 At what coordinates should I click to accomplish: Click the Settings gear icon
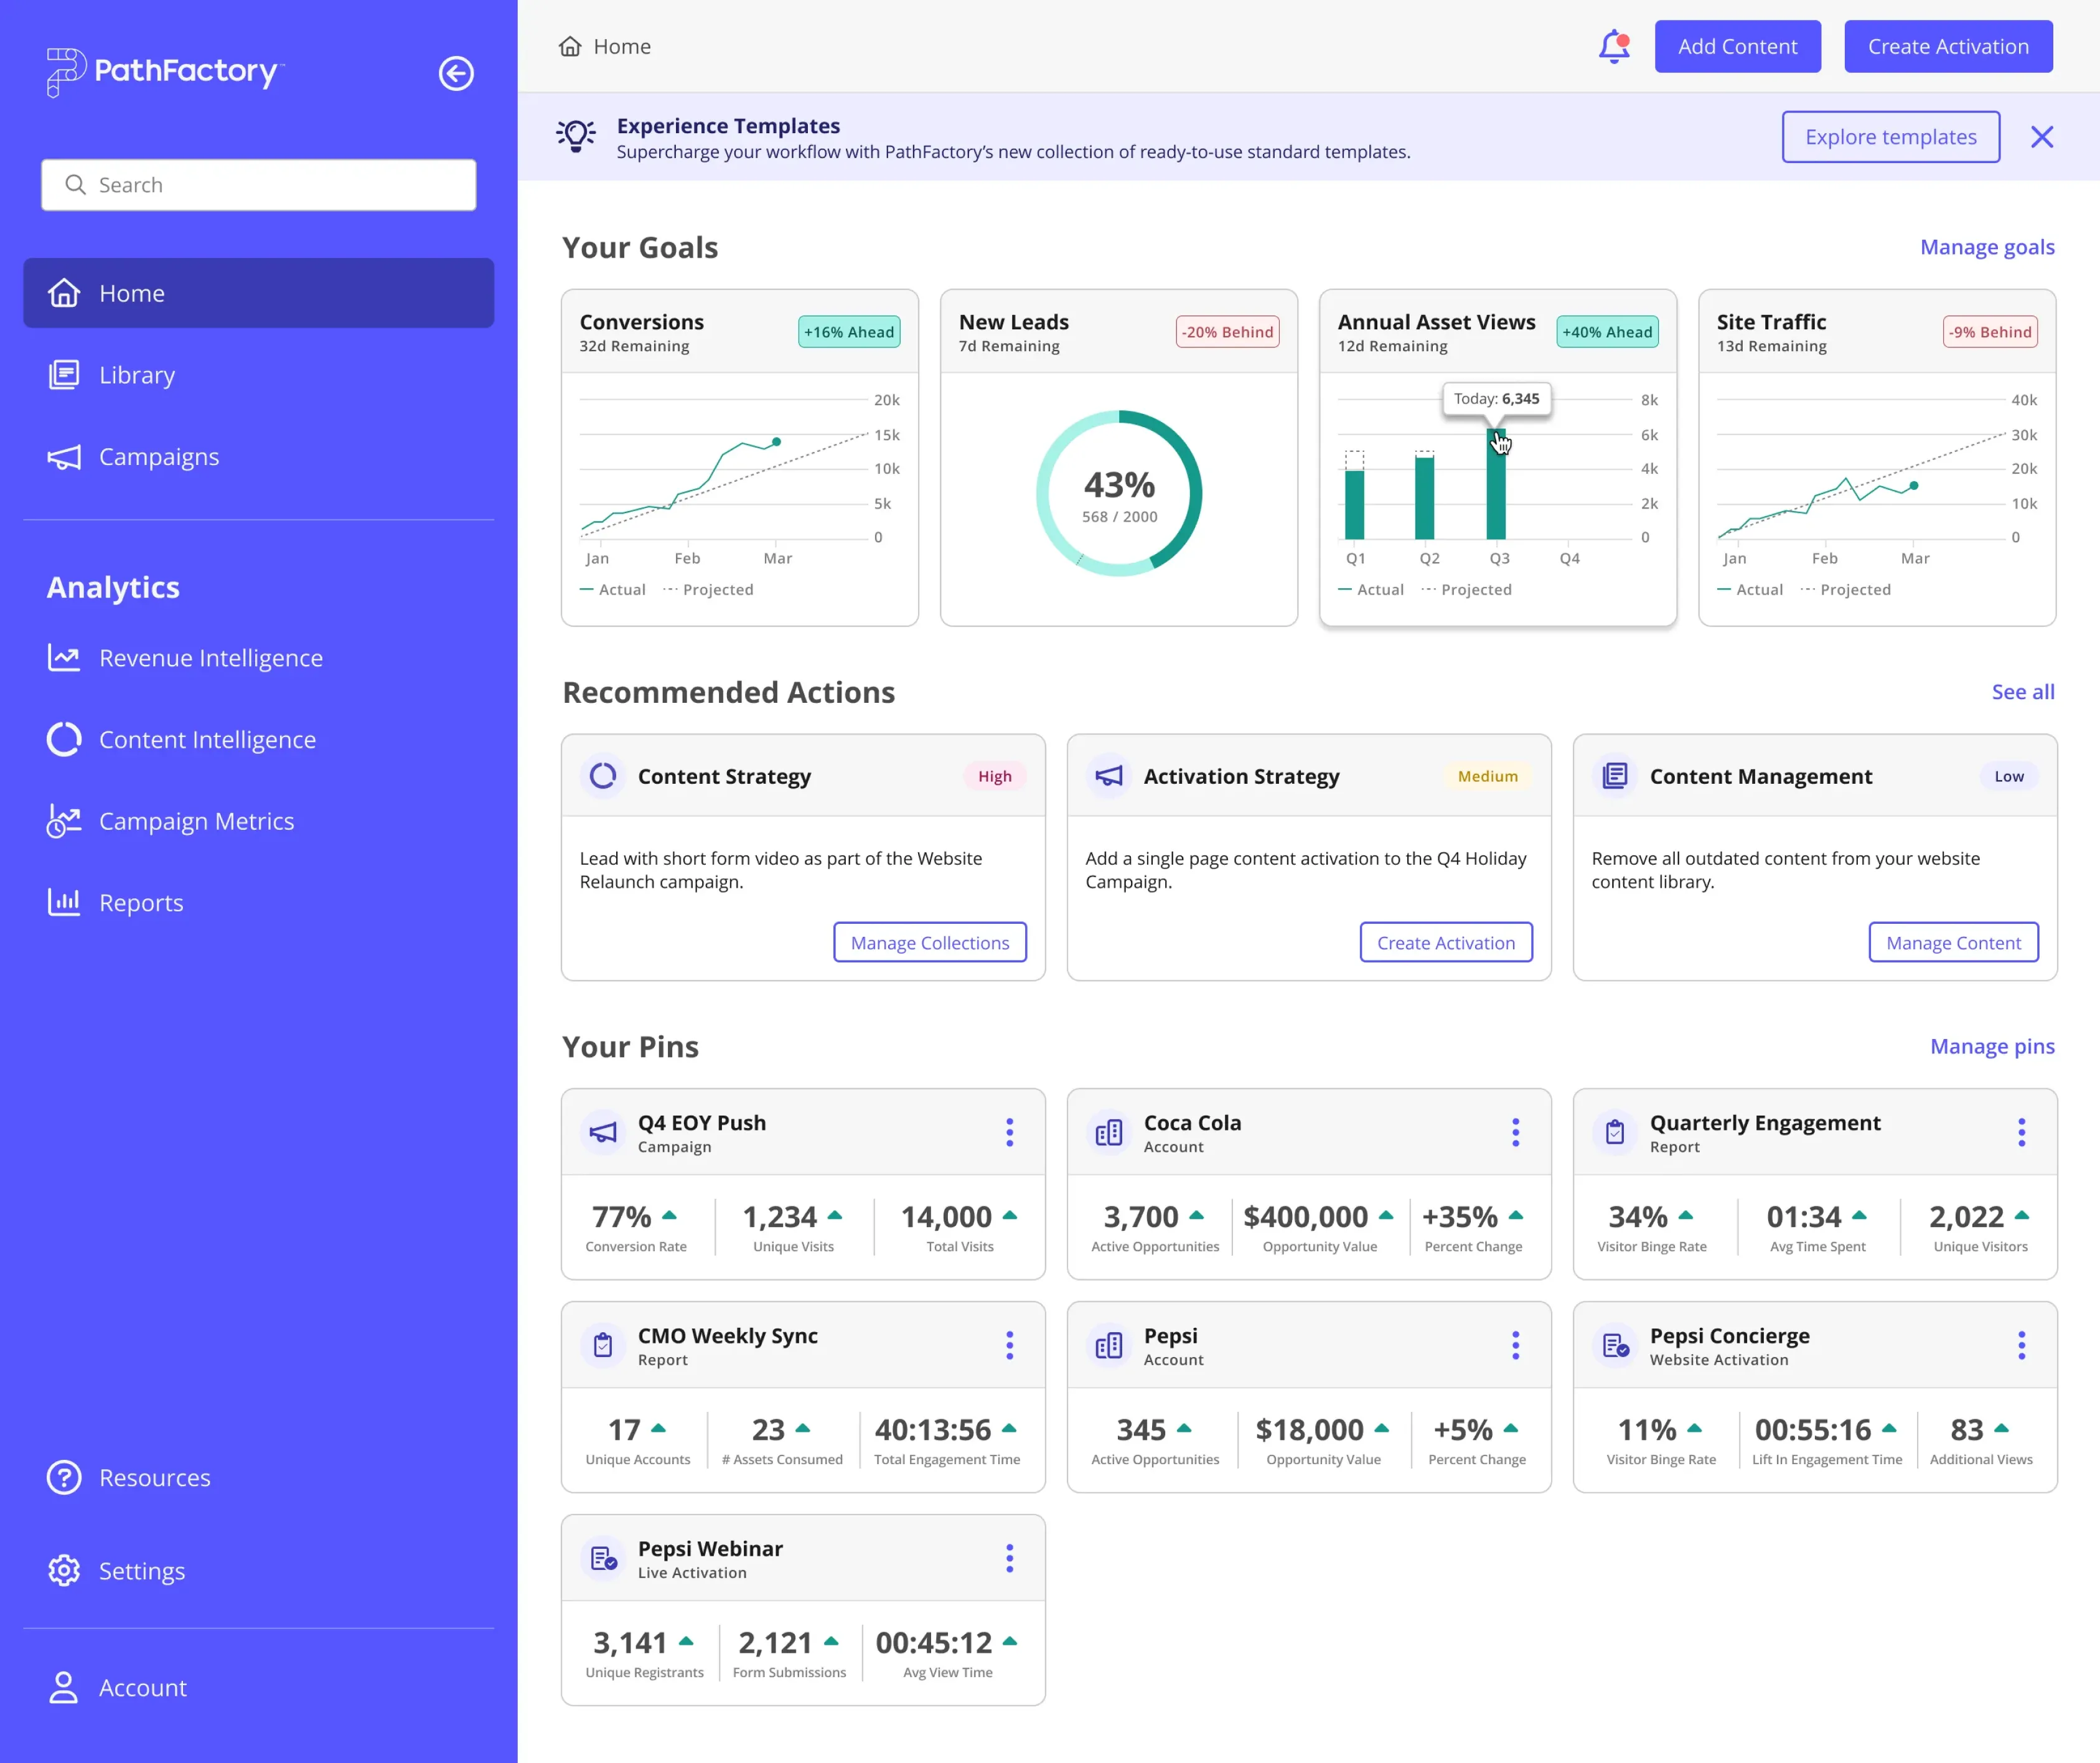pos(64,1570)
